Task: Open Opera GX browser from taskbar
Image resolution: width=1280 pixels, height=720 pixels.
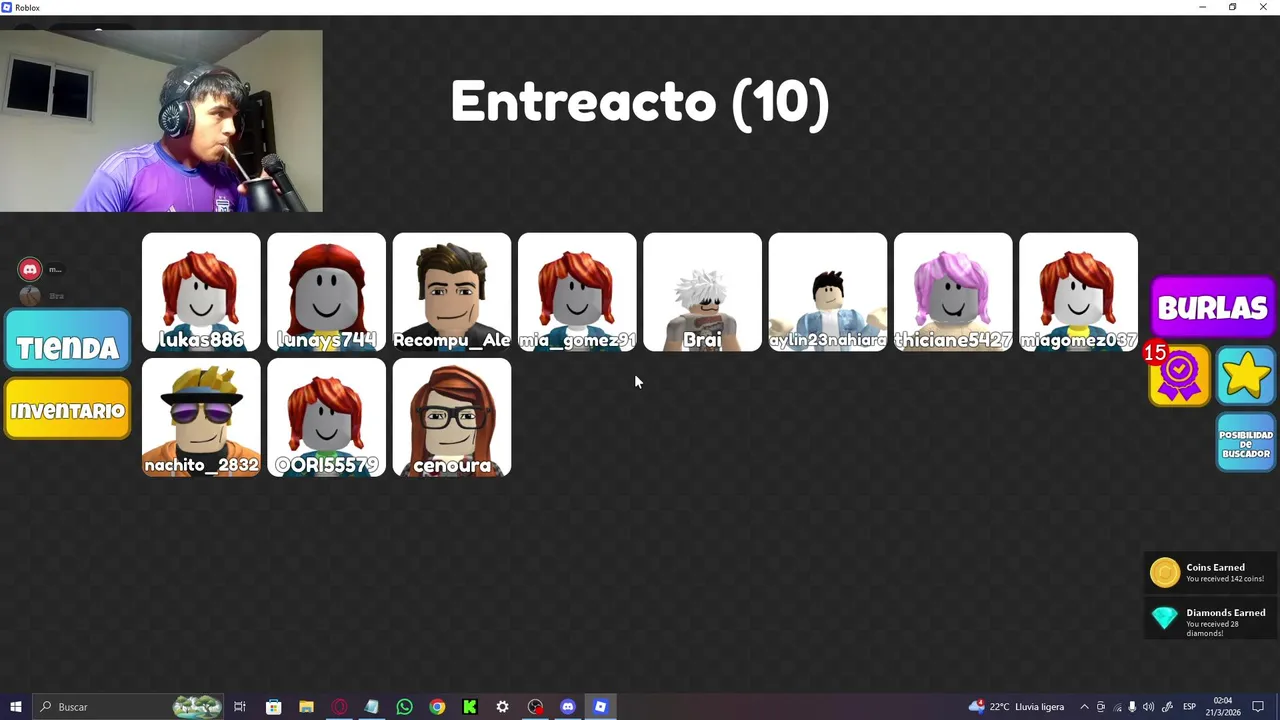Action: coord(339,707)
